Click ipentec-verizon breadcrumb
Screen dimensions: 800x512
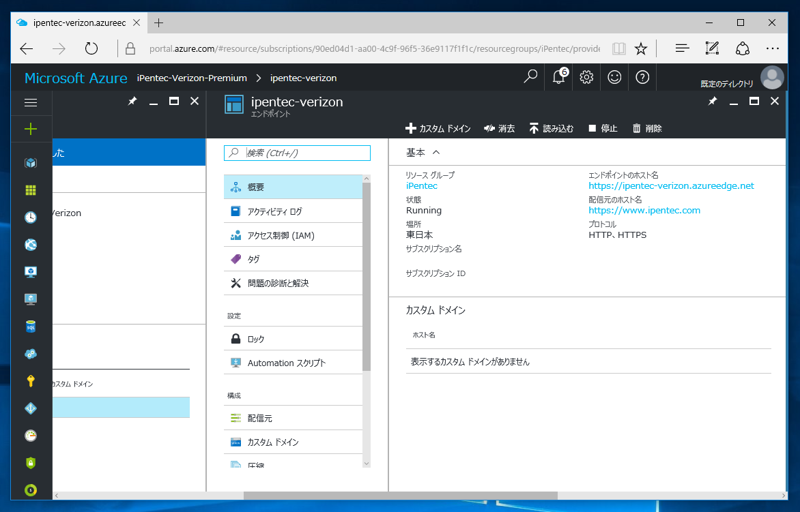pyautogui.click(x=303, y=78)
